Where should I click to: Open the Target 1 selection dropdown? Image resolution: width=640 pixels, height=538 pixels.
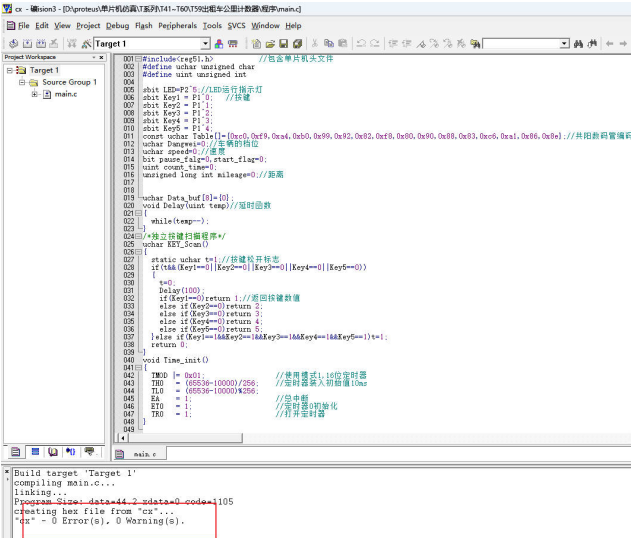(x=205, y=44)
